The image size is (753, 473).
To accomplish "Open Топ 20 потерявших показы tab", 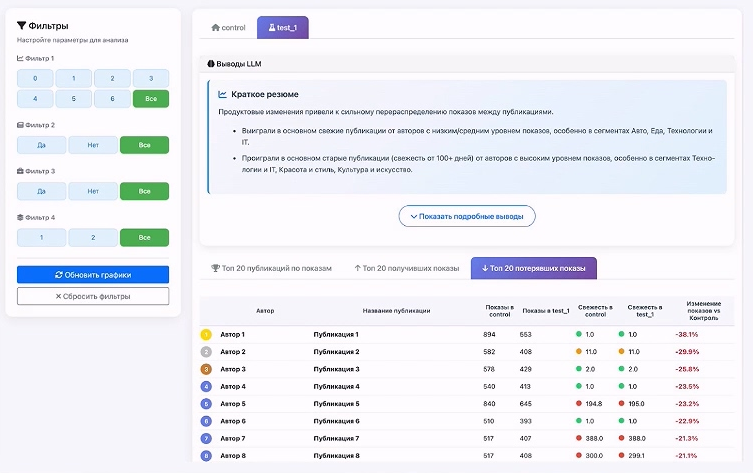I will (534, 268).
